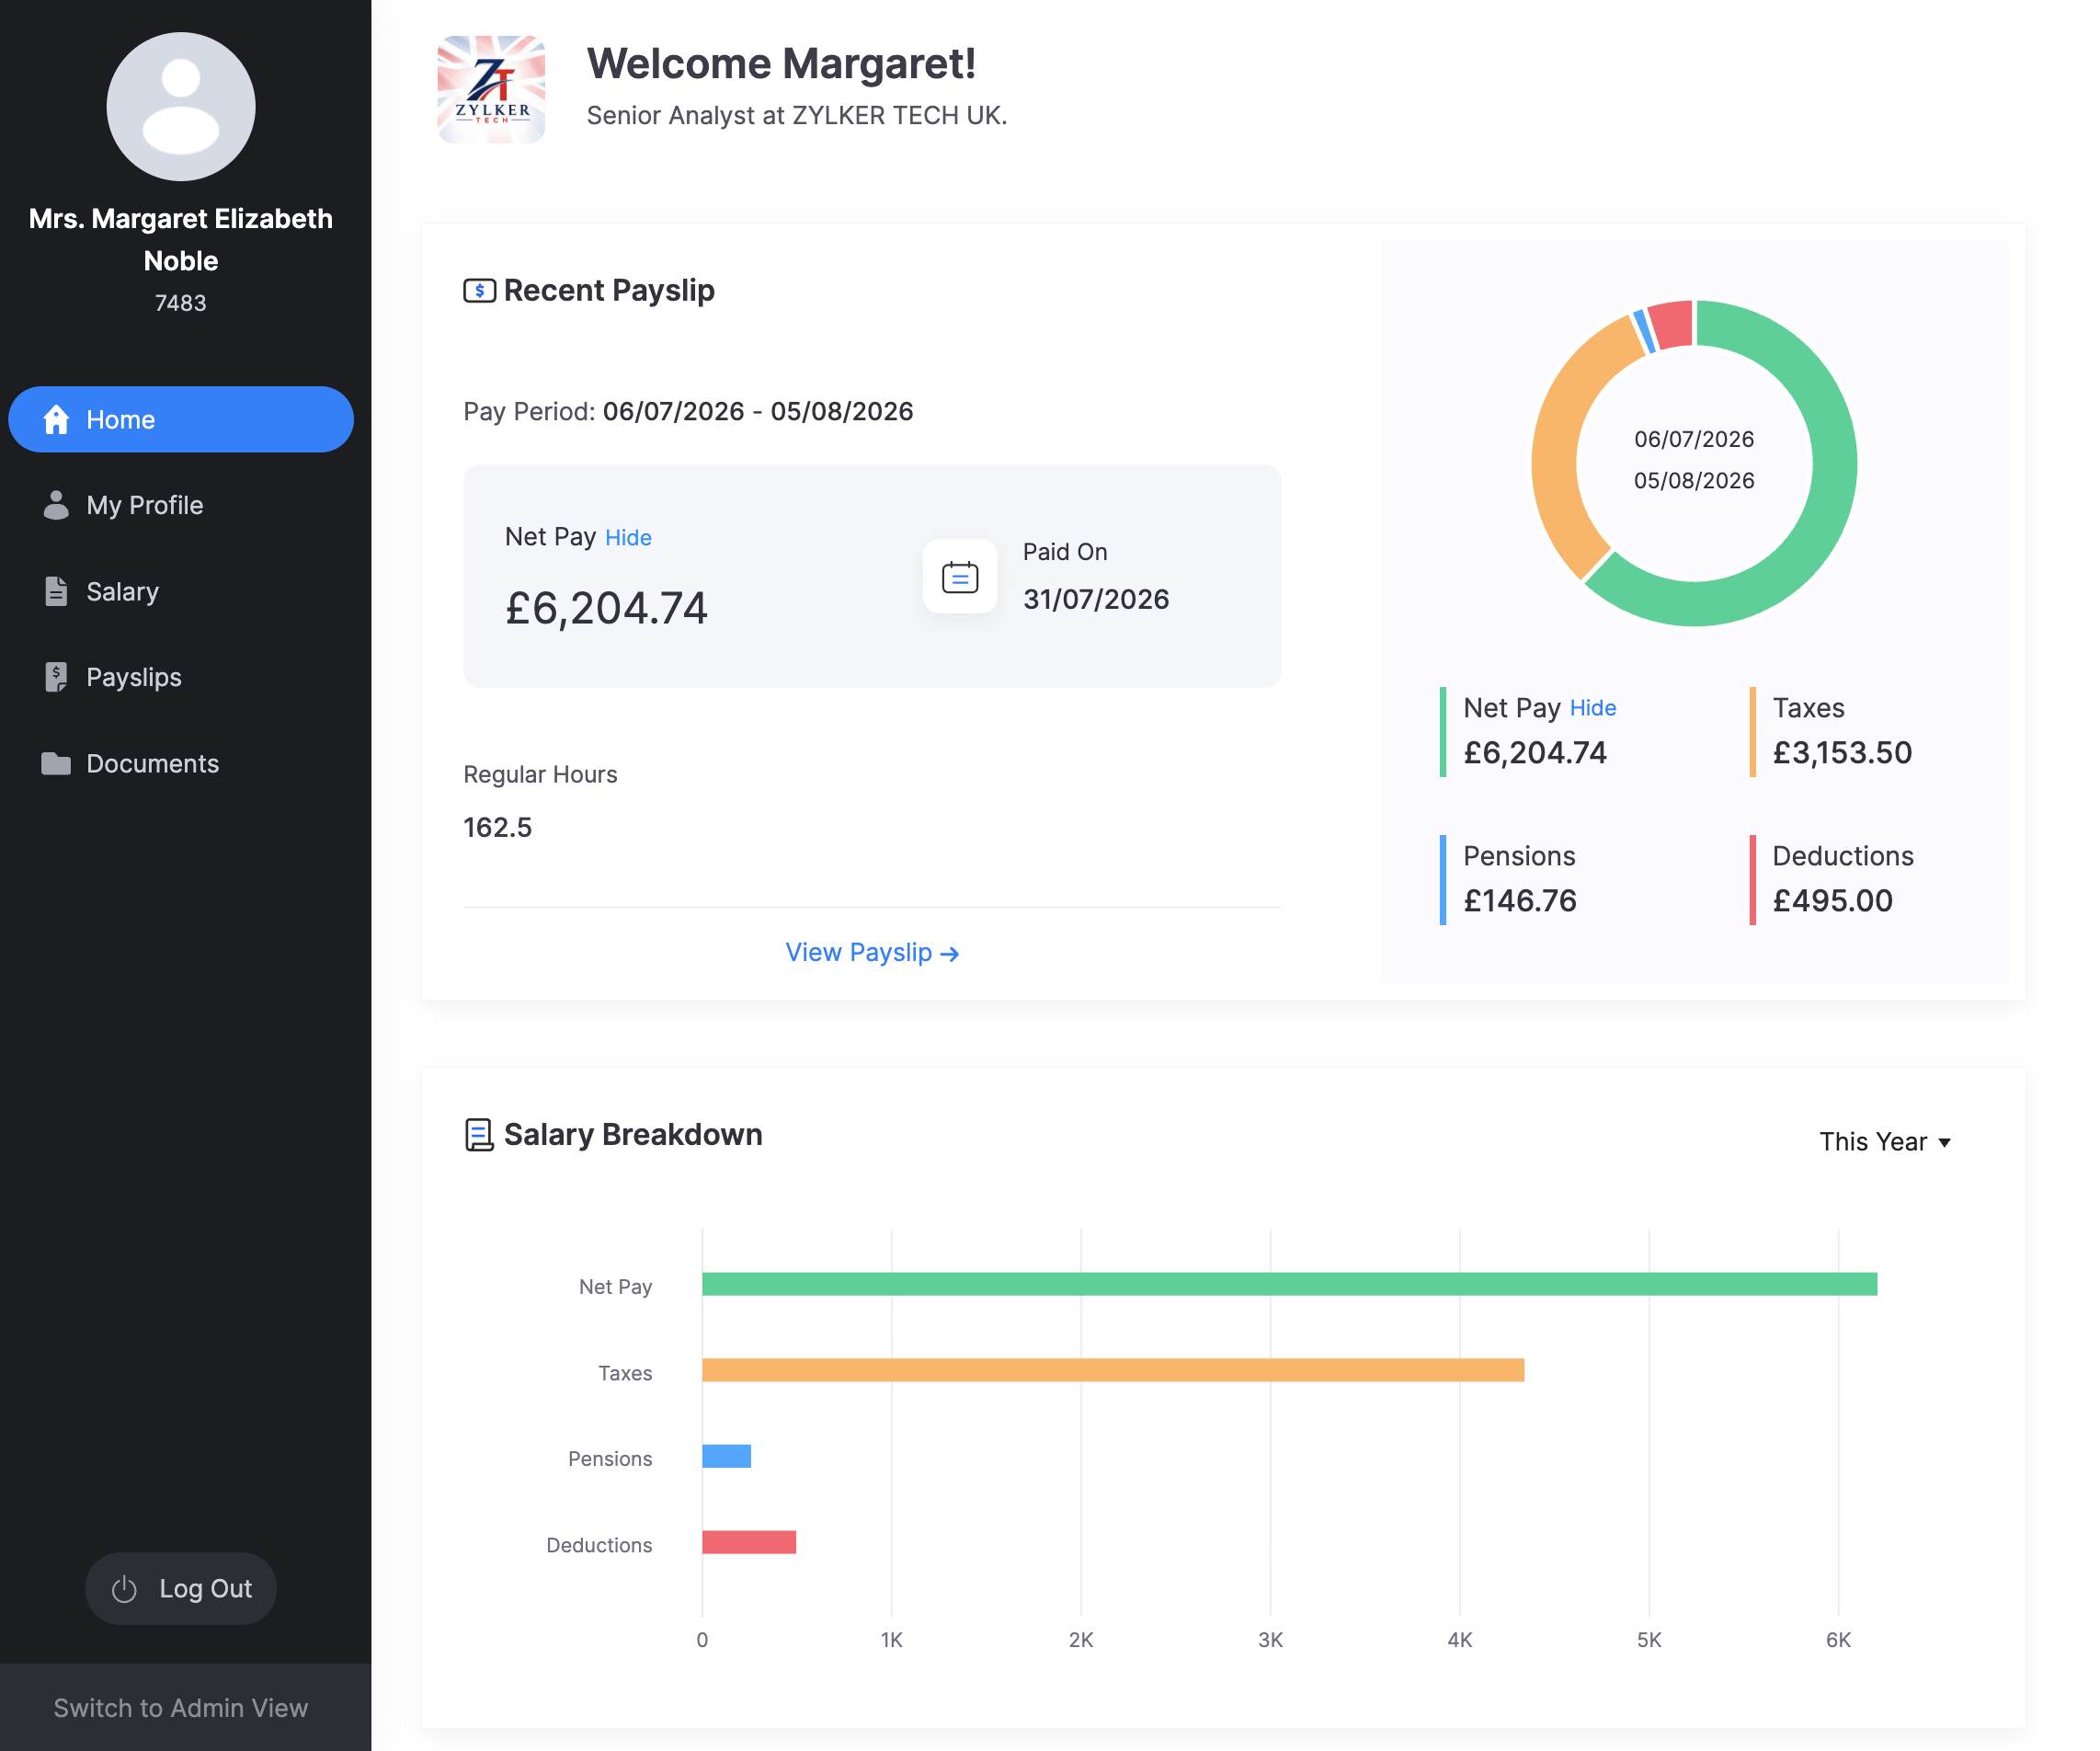This screenshot has height=1751, width=2100.
Task: Click the blue Pensions bar
Action: point(726,1455)
